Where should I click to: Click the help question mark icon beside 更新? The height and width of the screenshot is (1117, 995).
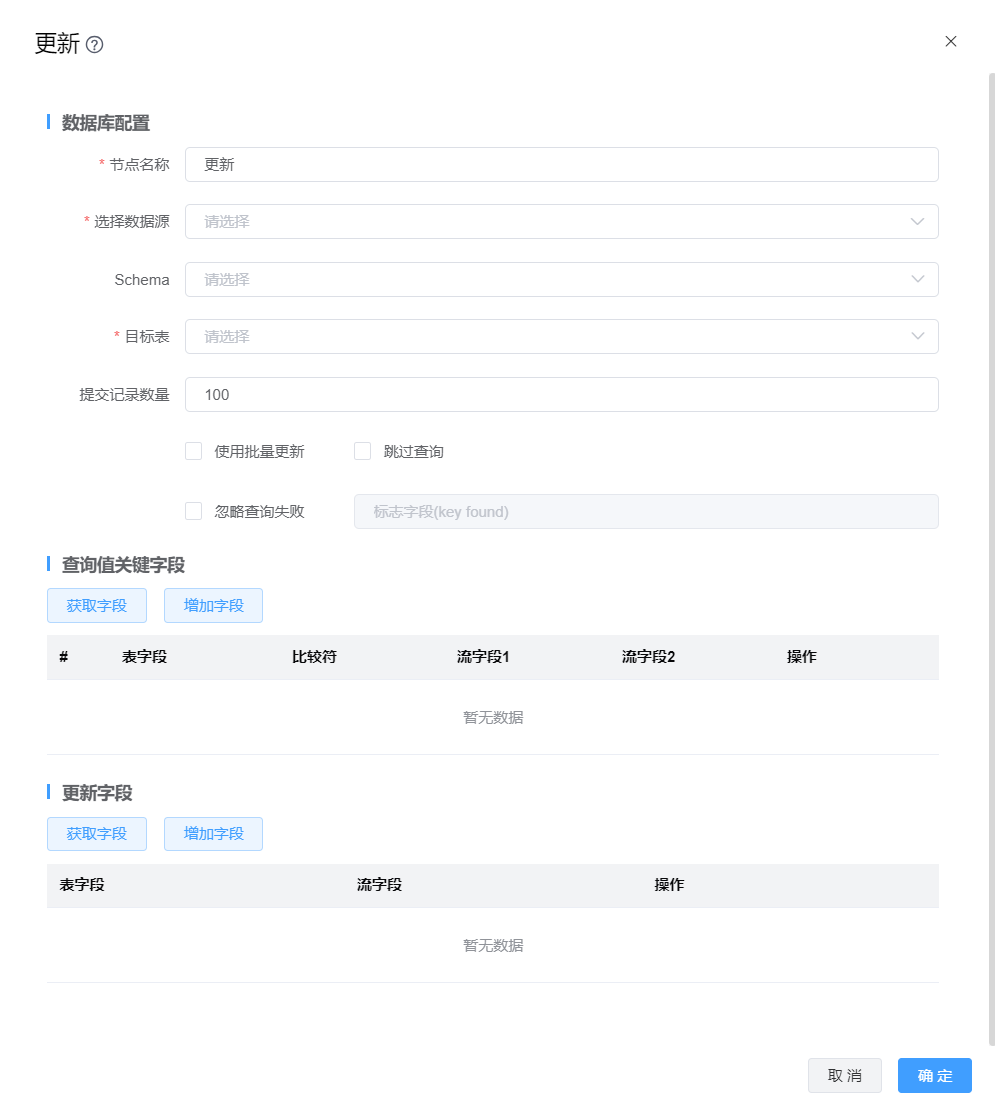pos(95,45)
